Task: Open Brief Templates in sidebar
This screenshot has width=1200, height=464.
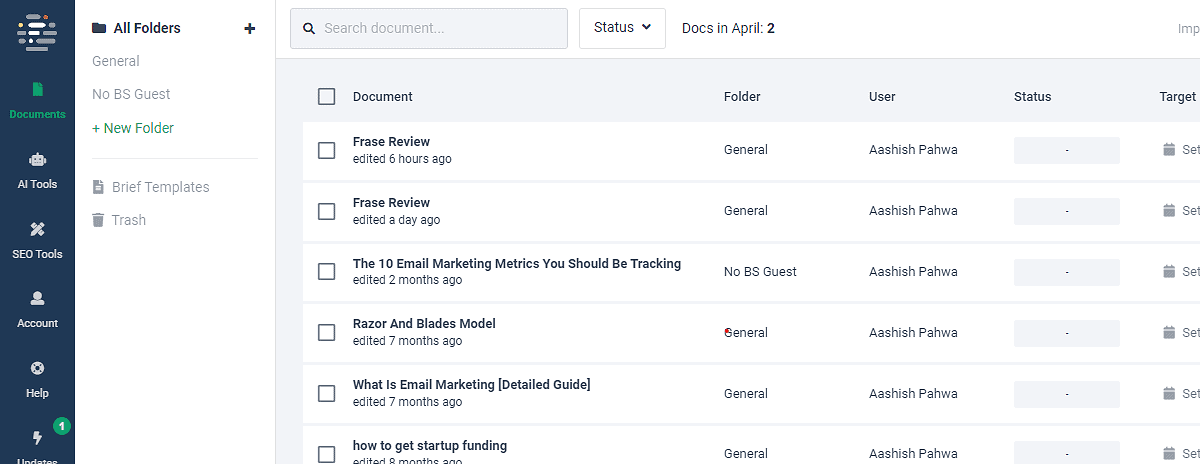Action: (x=160, y=187)
